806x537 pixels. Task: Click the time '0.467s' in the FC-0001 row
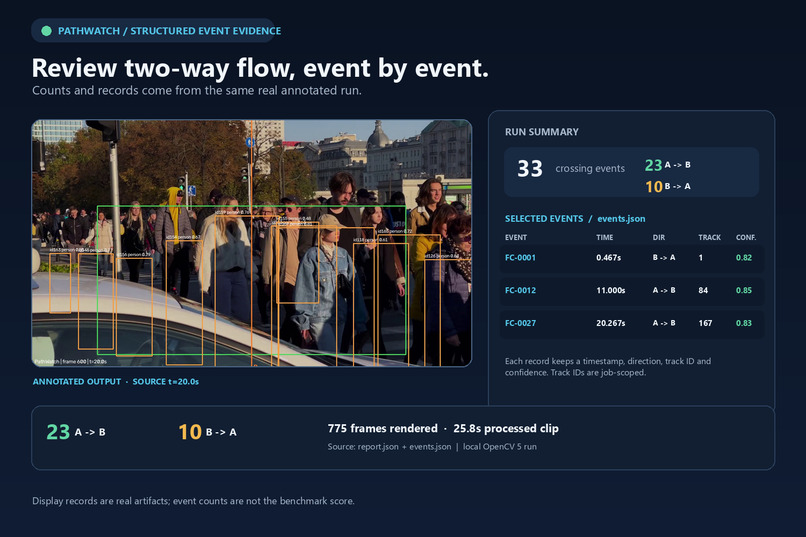click(x=609, y=258)
